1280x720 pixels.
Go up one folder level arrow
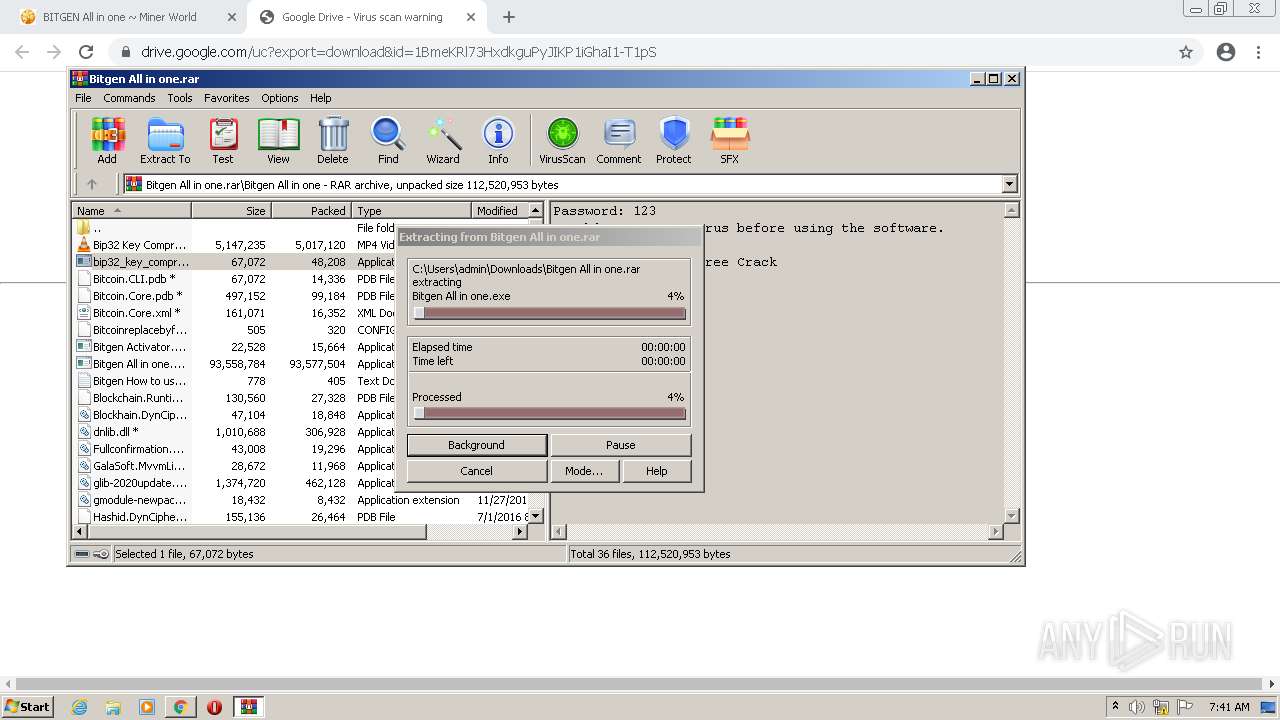pos(92,184)
